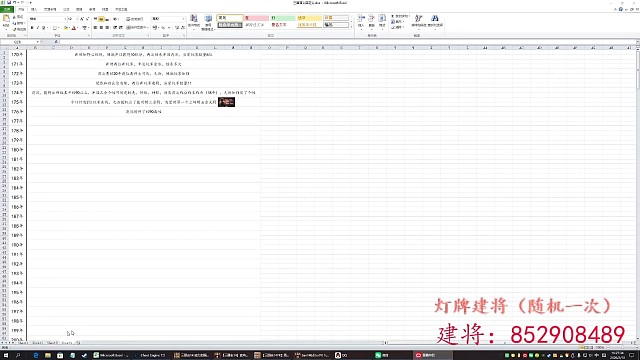
Task: Click the Merge and Center button
Action: [x=137, y=28]
